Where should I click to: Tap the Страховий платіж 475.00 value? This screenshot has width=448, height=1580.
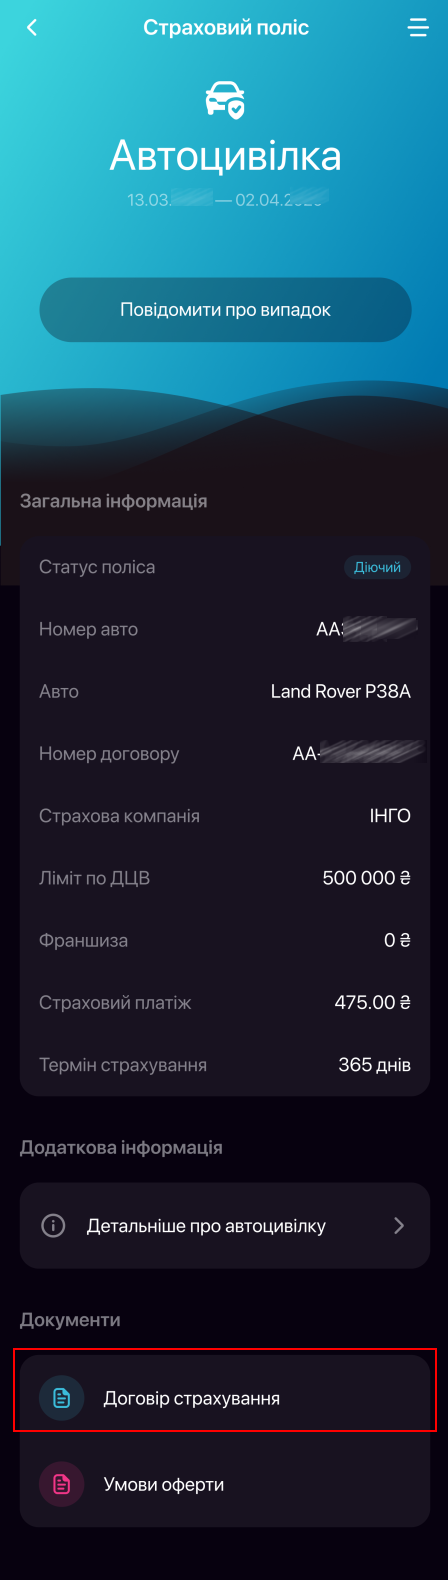pyautogui.click(x=372, y=1002)
